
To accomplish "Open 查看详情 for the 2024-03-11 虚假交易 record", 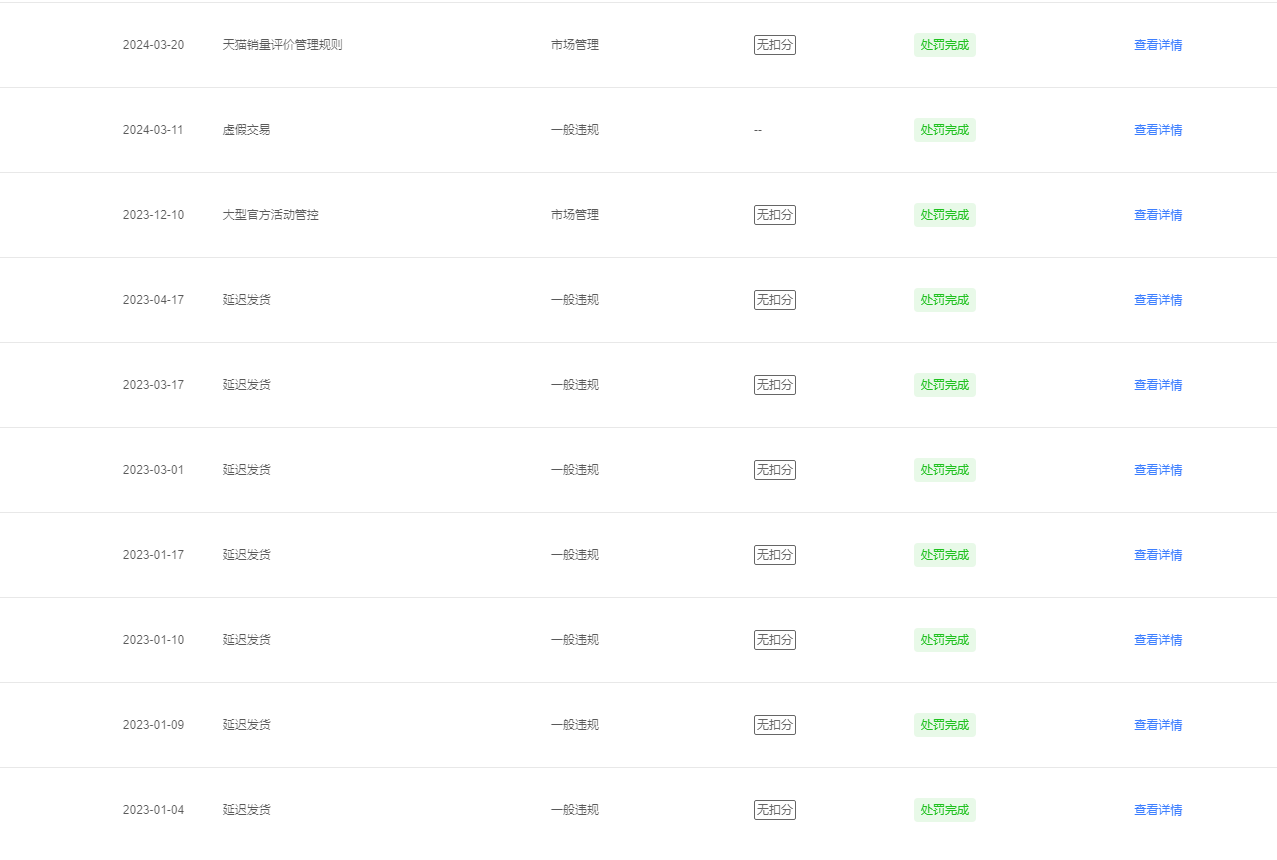I will pos(1158,130).
